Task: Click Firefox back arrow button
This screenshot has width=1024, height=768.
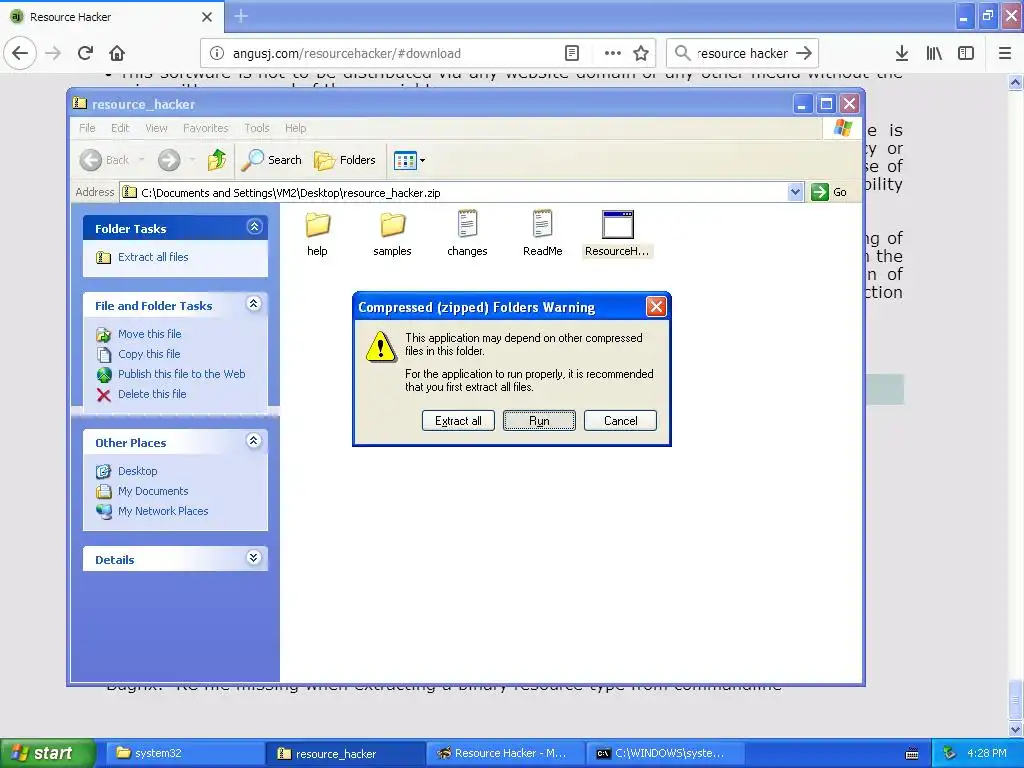Action: [x=20, y=53]
